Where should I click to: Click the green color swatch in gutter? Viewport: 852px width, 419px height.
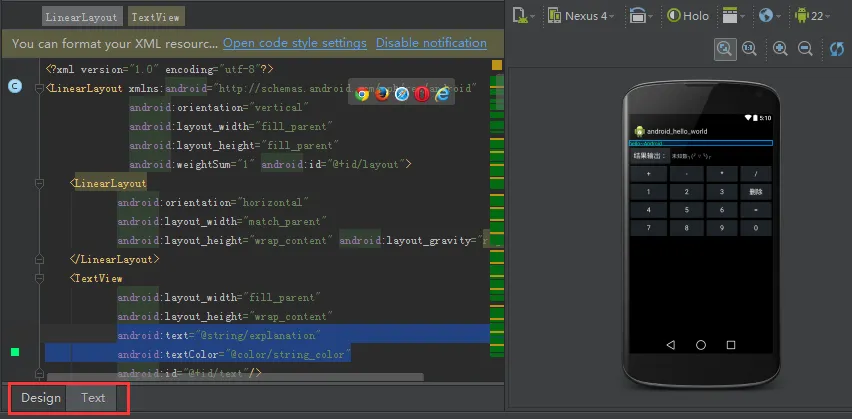pos(15,352)
